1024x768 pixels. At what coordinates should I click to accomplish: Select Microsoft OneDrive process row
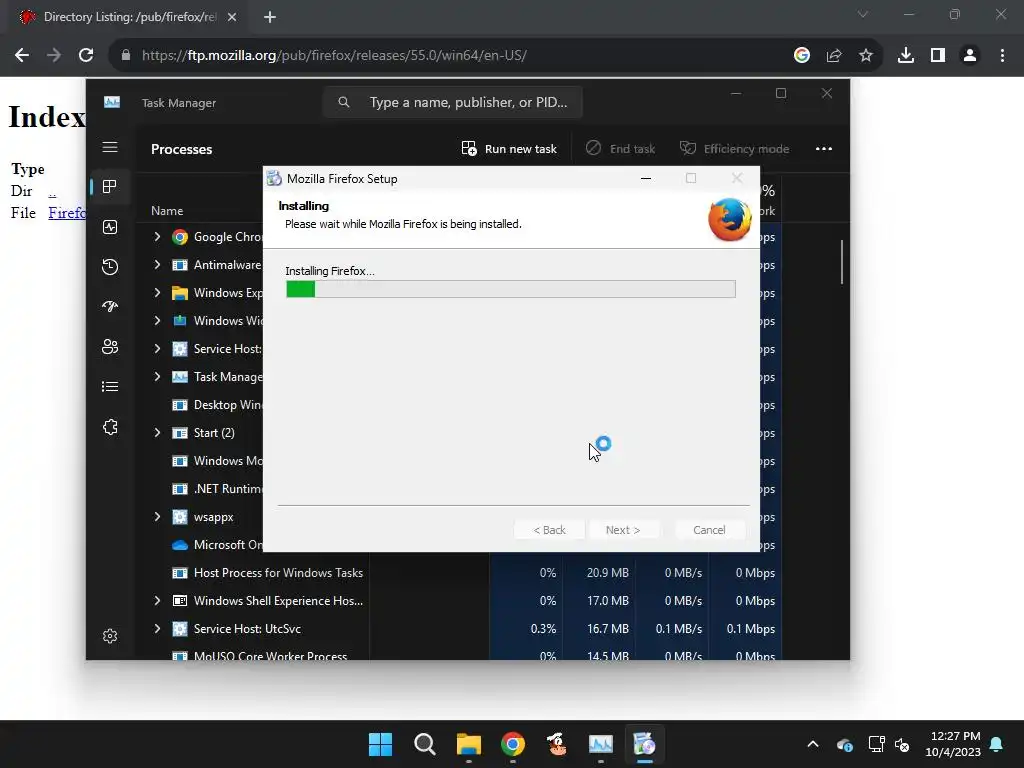(200, 545)
